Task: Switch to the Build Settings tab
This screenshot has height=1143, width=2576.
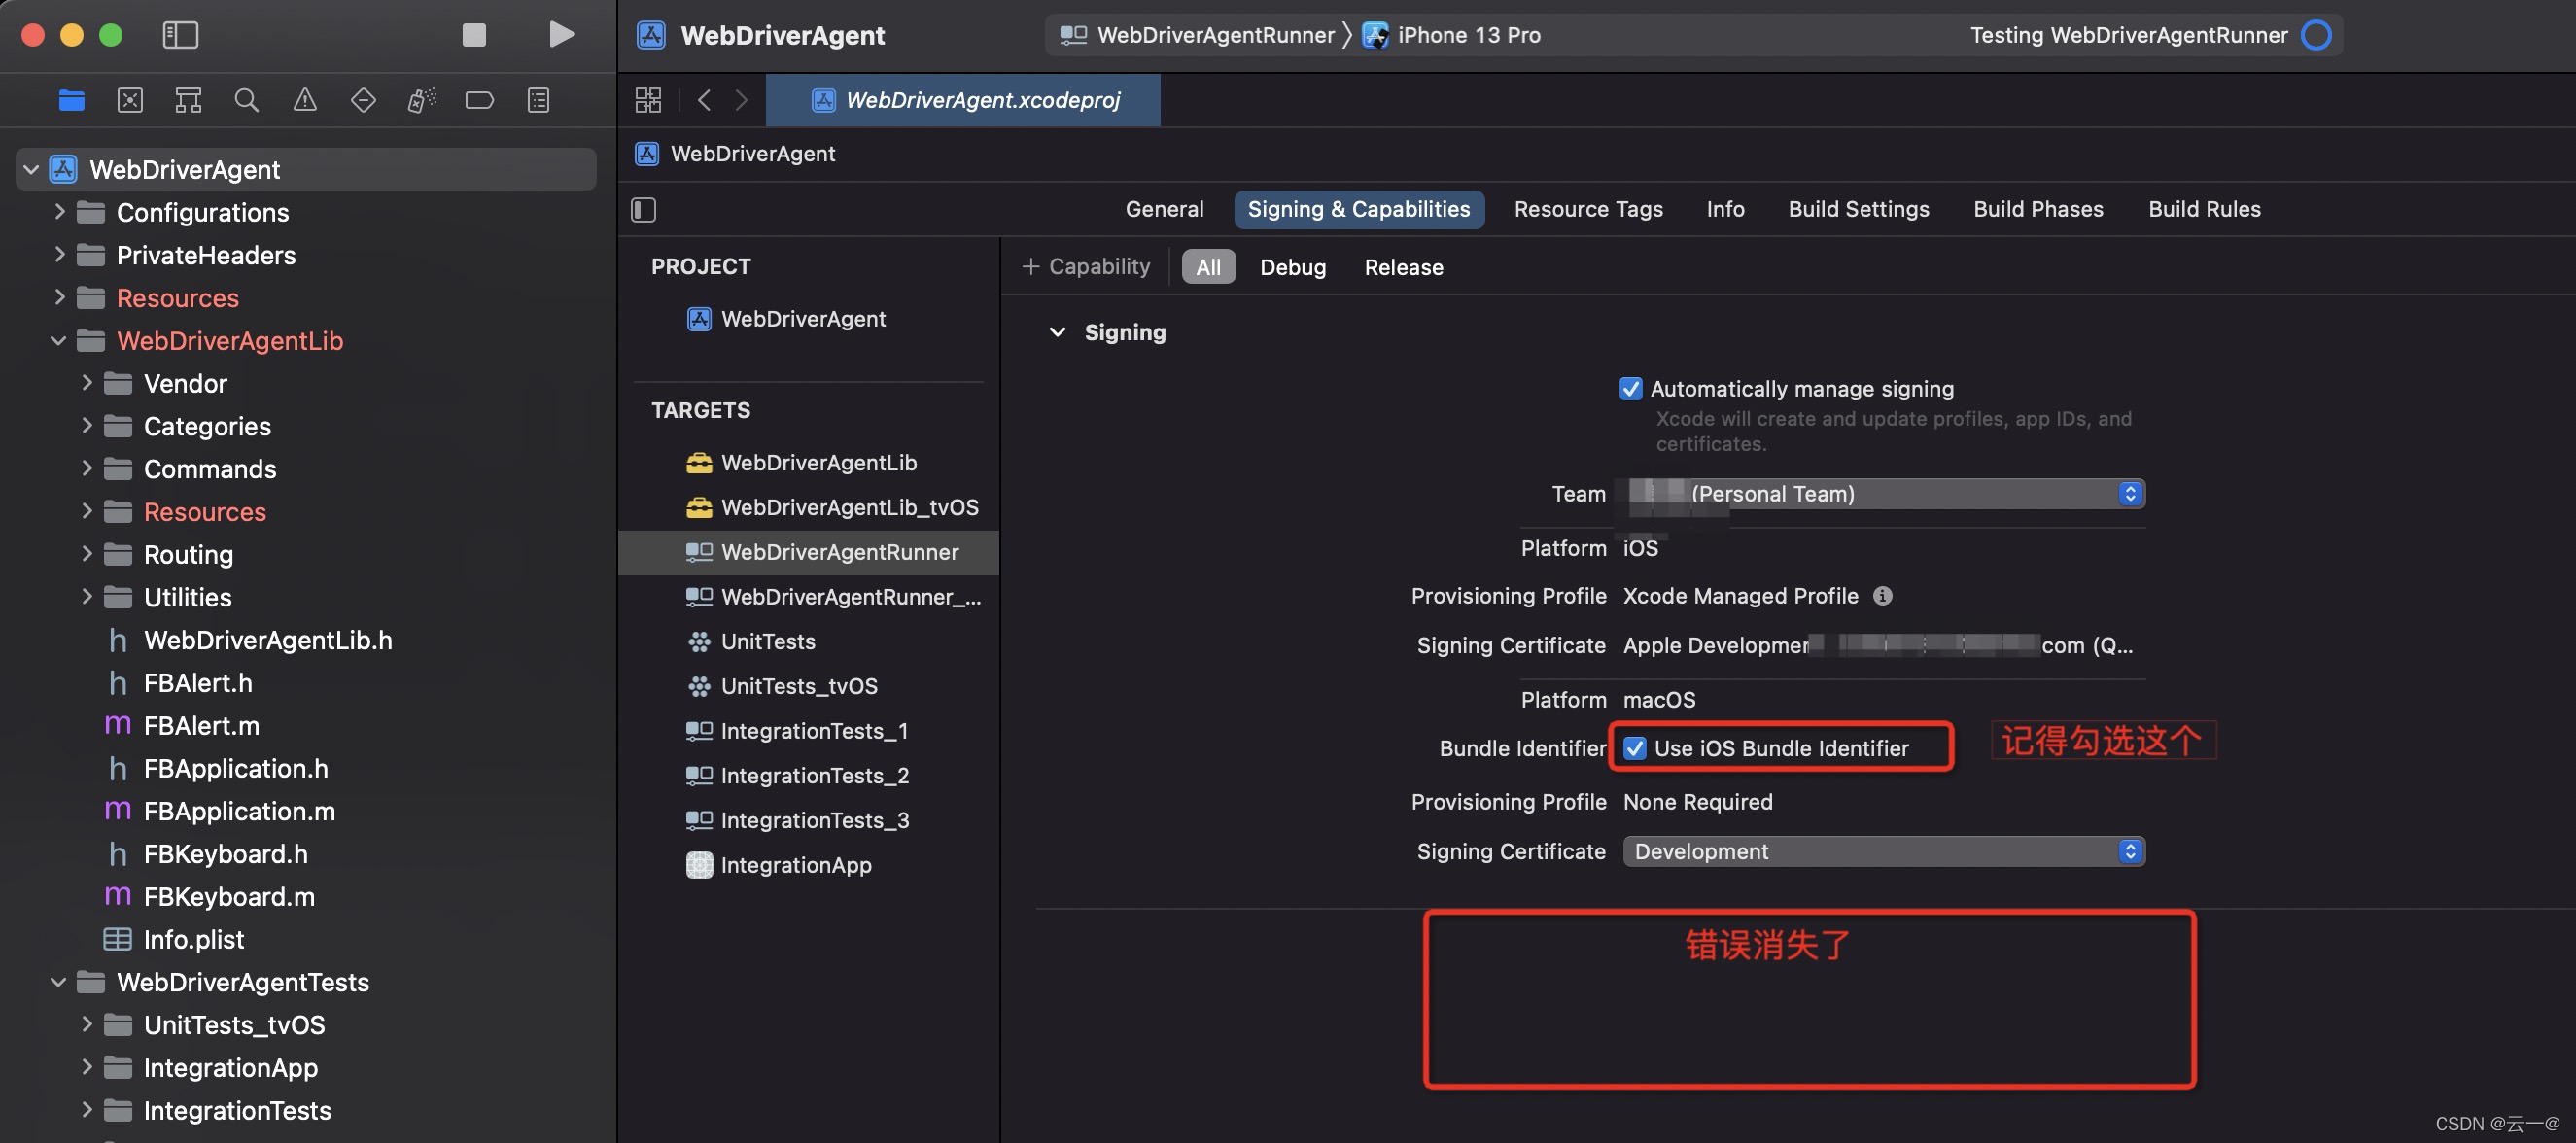Action: [x=1858, y=209]
